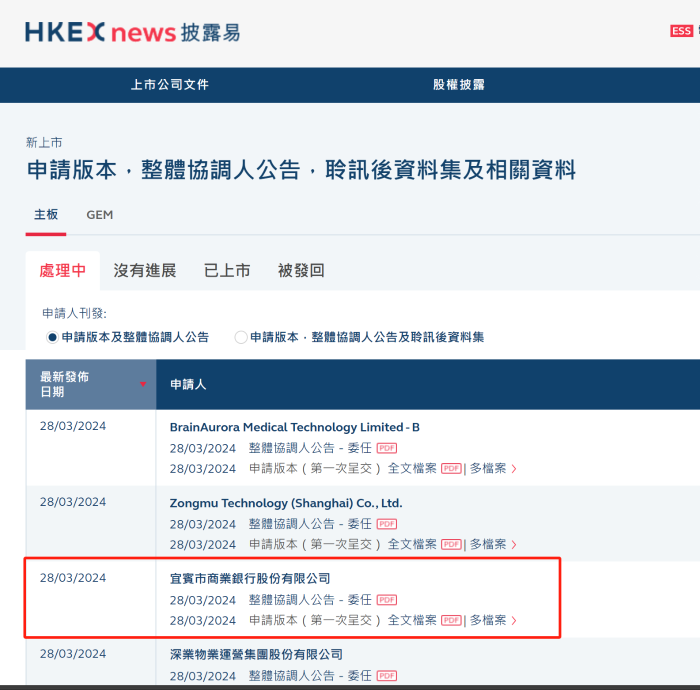Open Zongmu 整體協調人公告 - 委任 link

click(x=310, y=524)
